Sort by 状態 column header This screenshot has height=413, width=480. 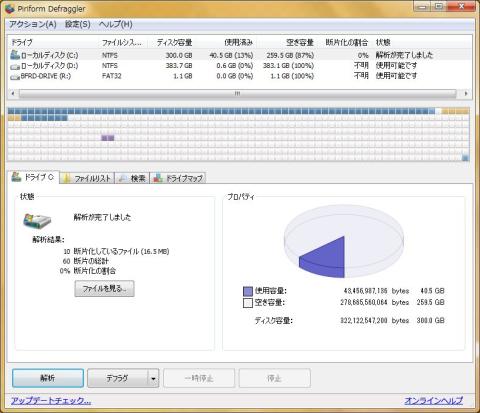[x=383, y=42]
